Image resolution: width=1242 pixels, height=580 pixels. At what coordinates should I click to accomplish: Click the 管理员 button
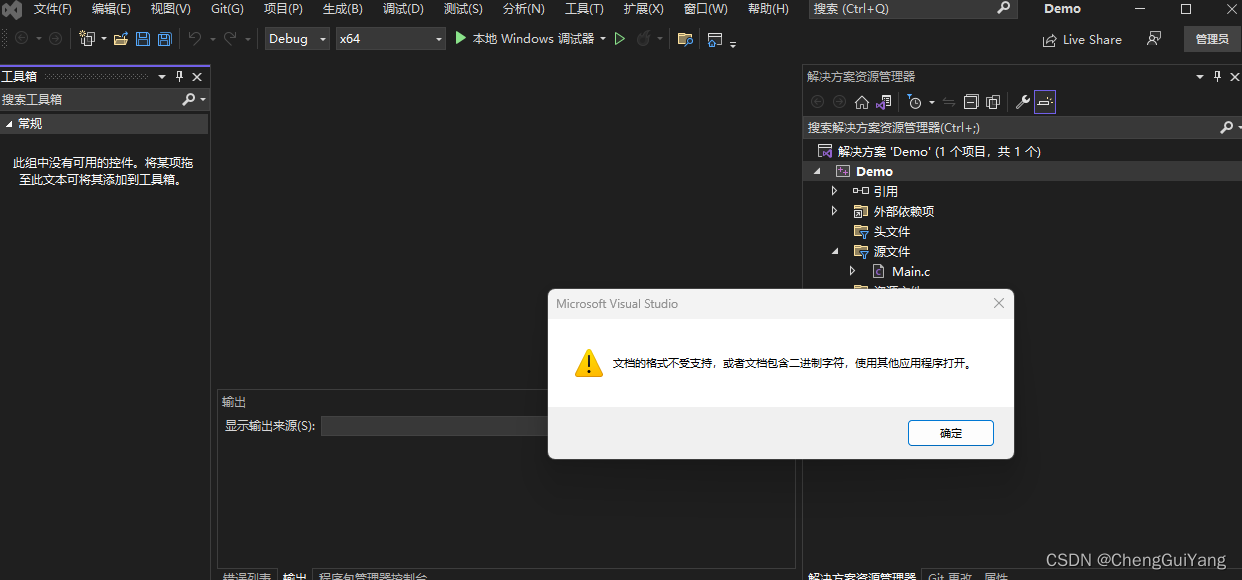1211,39
